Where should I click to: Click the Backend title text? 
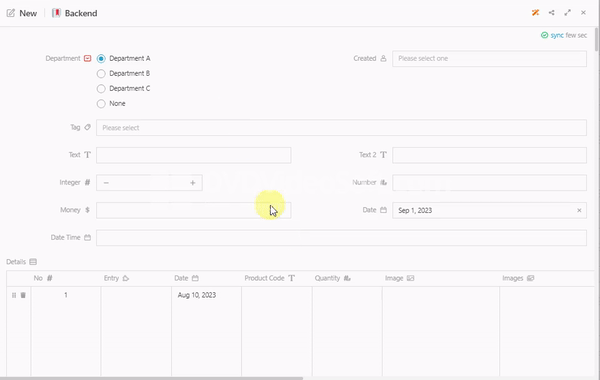81,13
